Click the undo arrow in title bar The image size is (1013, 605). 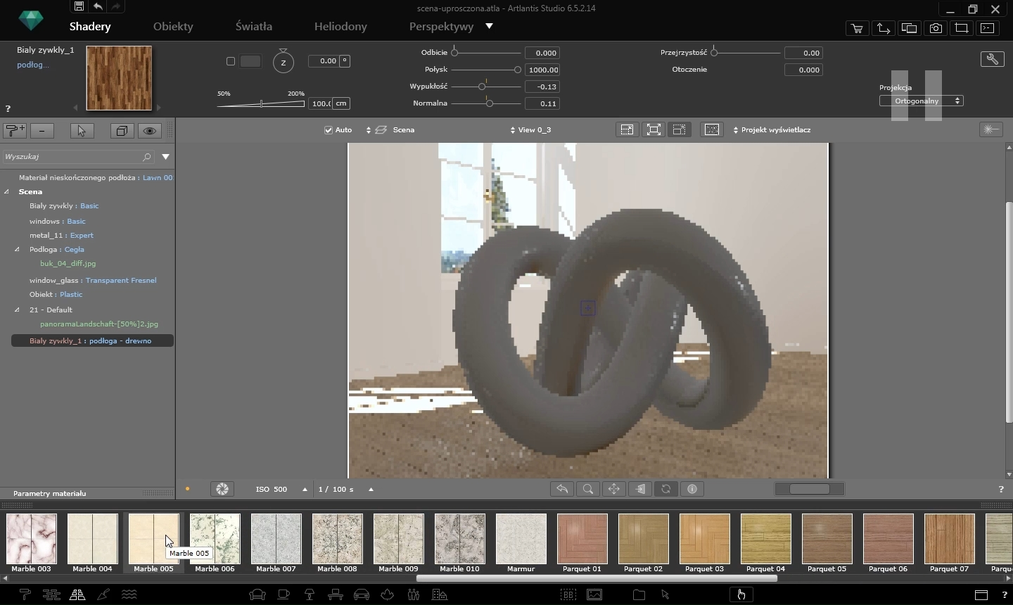pos(97,7)
